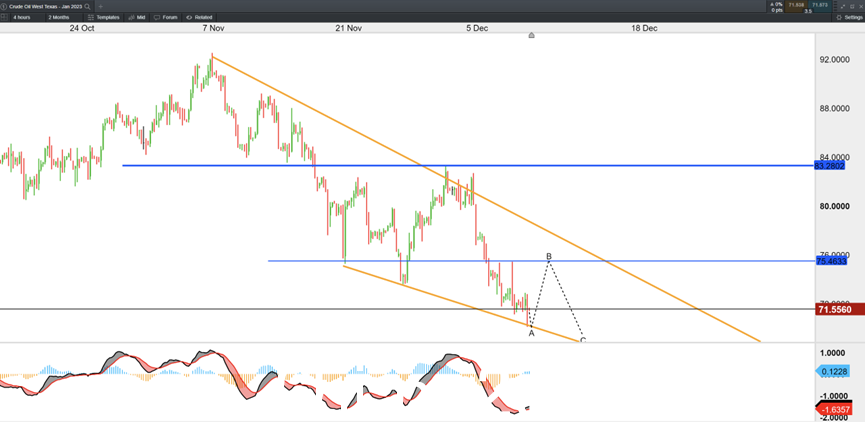Click point label B on the projection
This screenshot has width=865, height=422.
[549, 257]
